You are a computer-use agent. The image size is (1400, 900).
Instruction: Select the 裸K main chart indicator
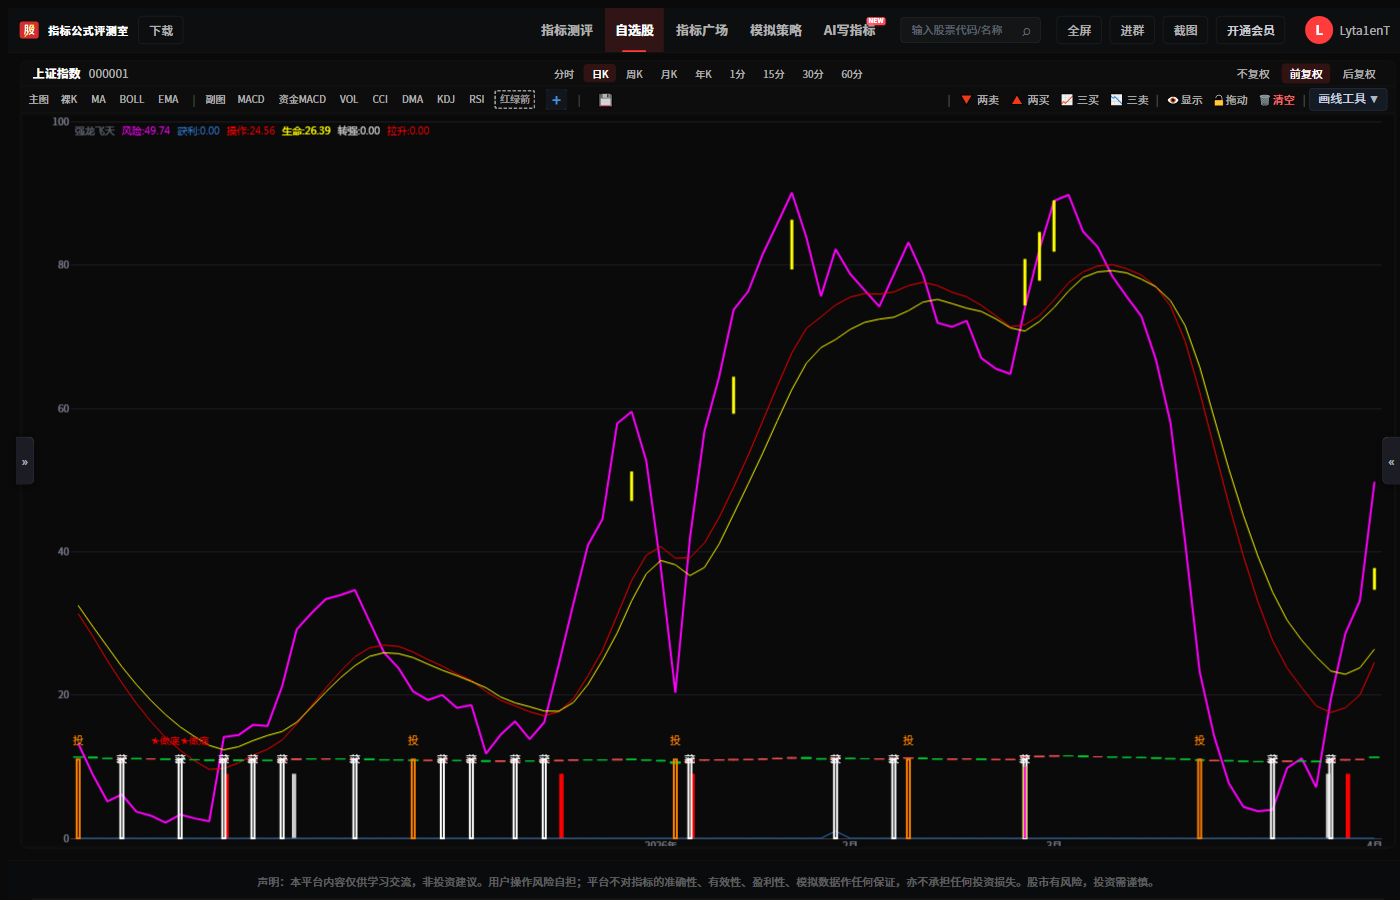[69, 100]
